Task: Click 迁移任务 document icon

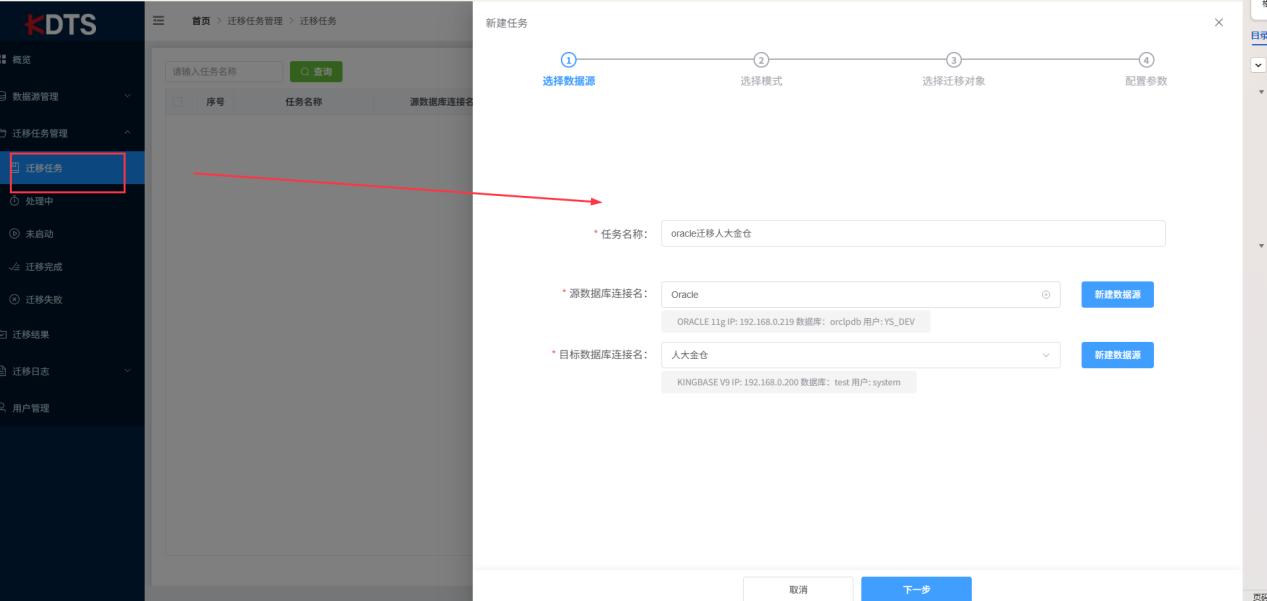Action: [15, 168]
